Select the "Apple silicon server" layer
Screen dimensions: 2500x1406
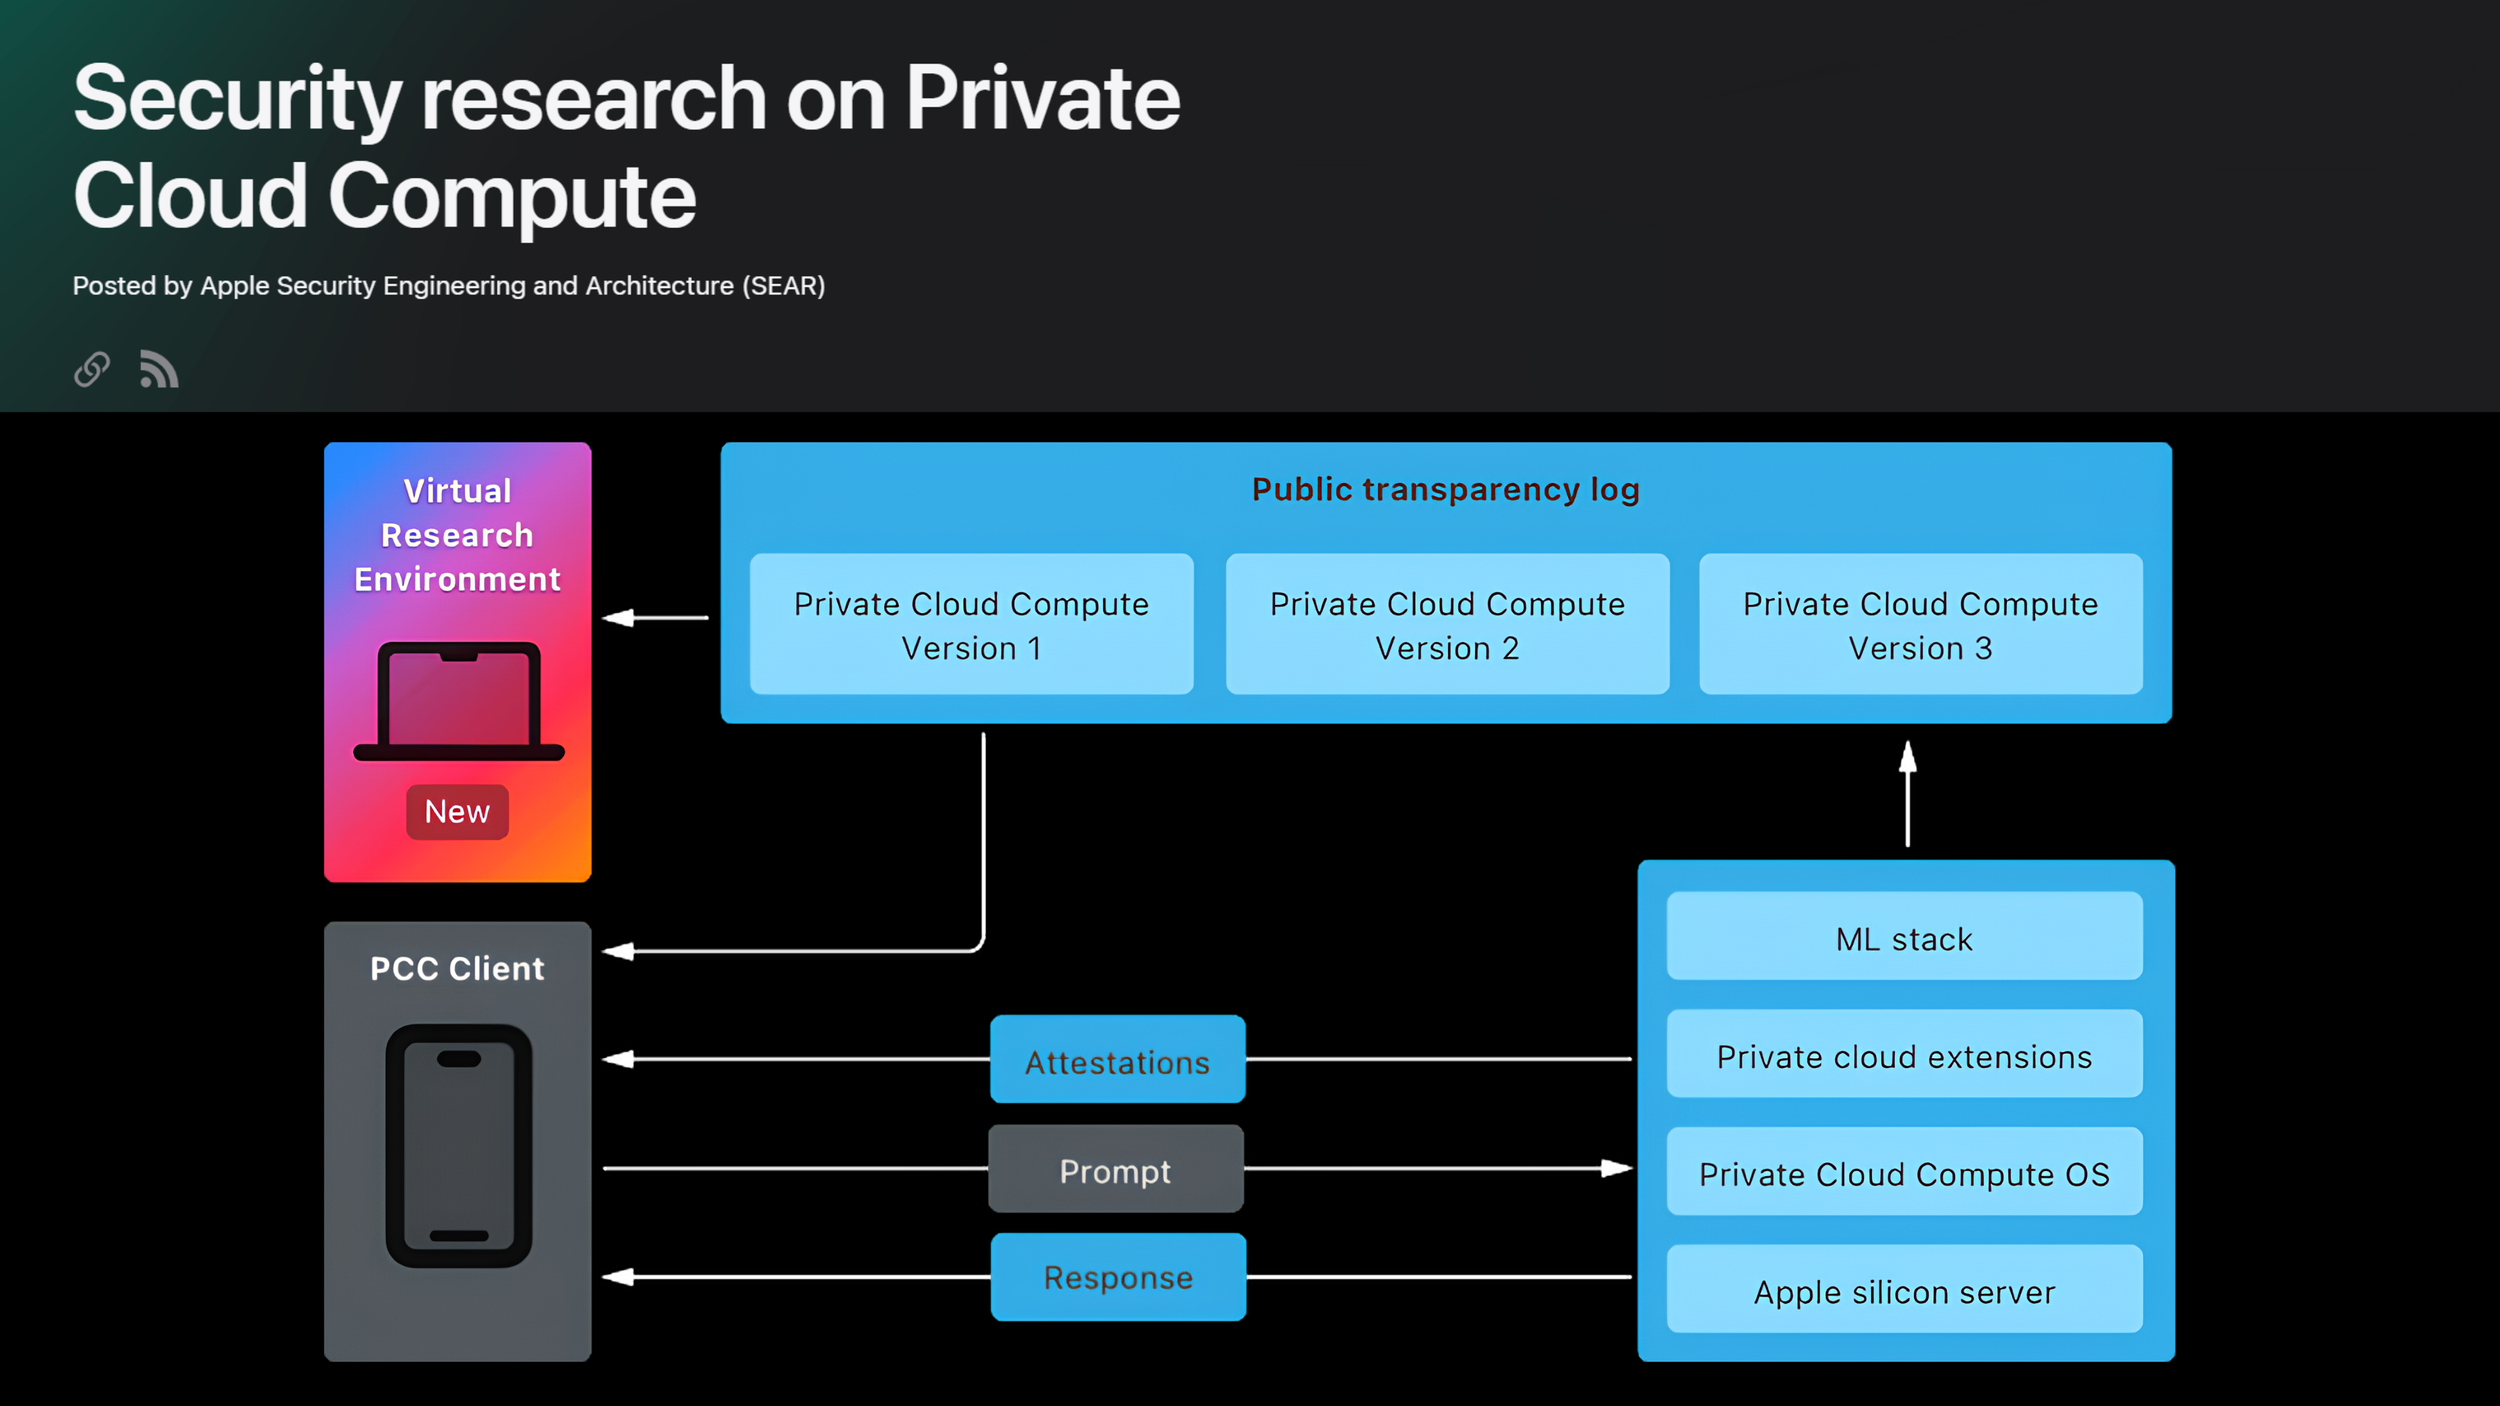pos(1905,1289)
